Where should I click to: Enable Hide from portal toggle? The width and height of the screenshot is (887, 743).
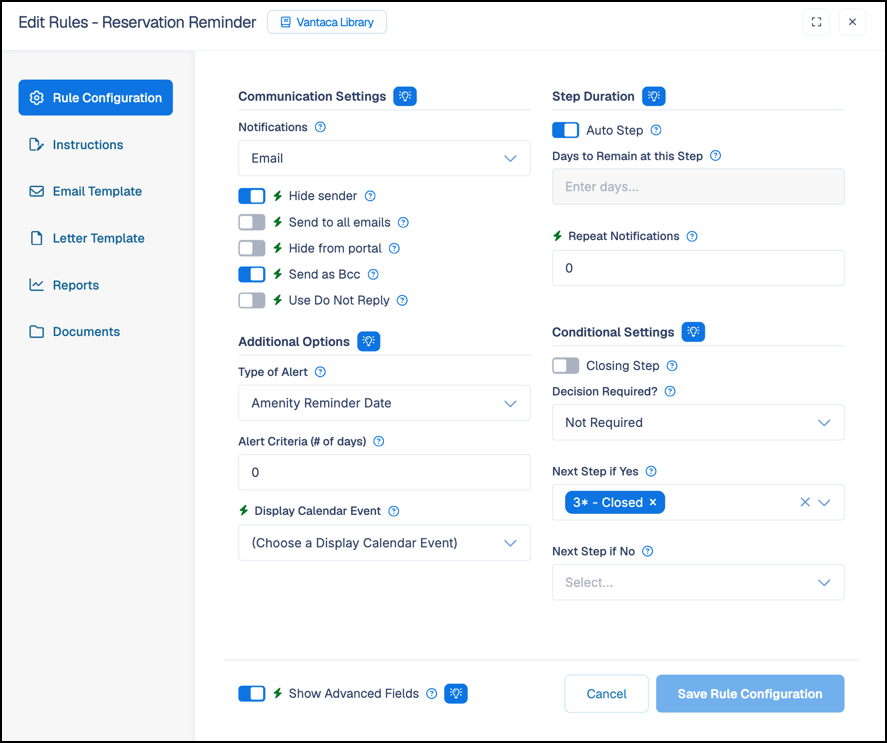click(x=252, y=248)
